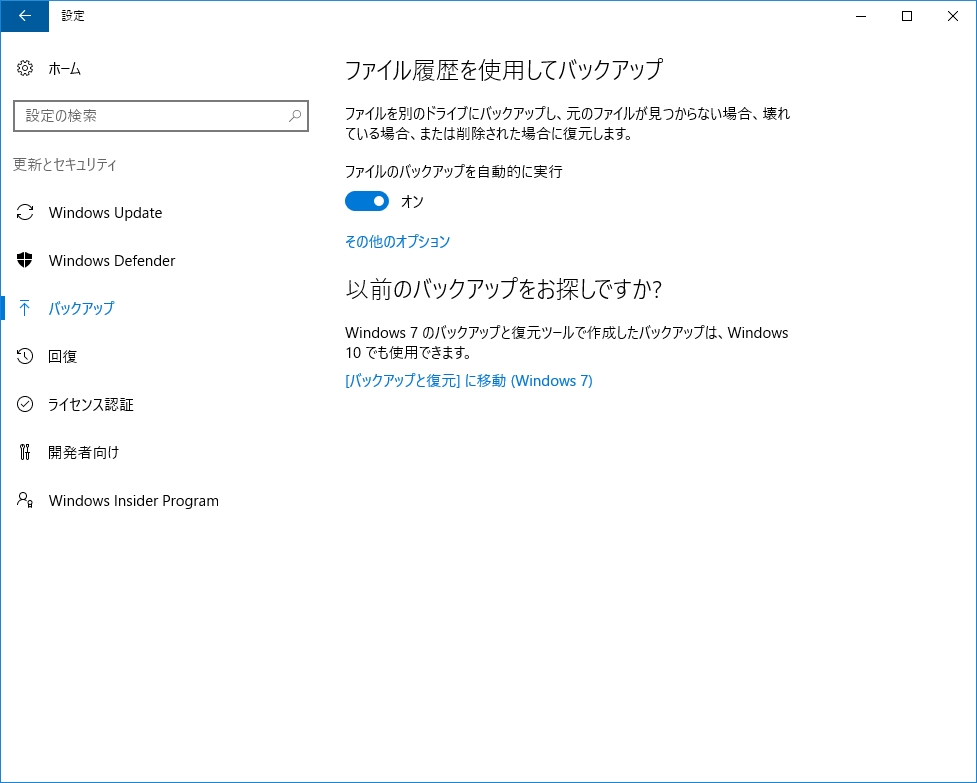Viewport: 977px width, 783px height.
Task: Open その他のオプション
Action: (x=397, y=241)
